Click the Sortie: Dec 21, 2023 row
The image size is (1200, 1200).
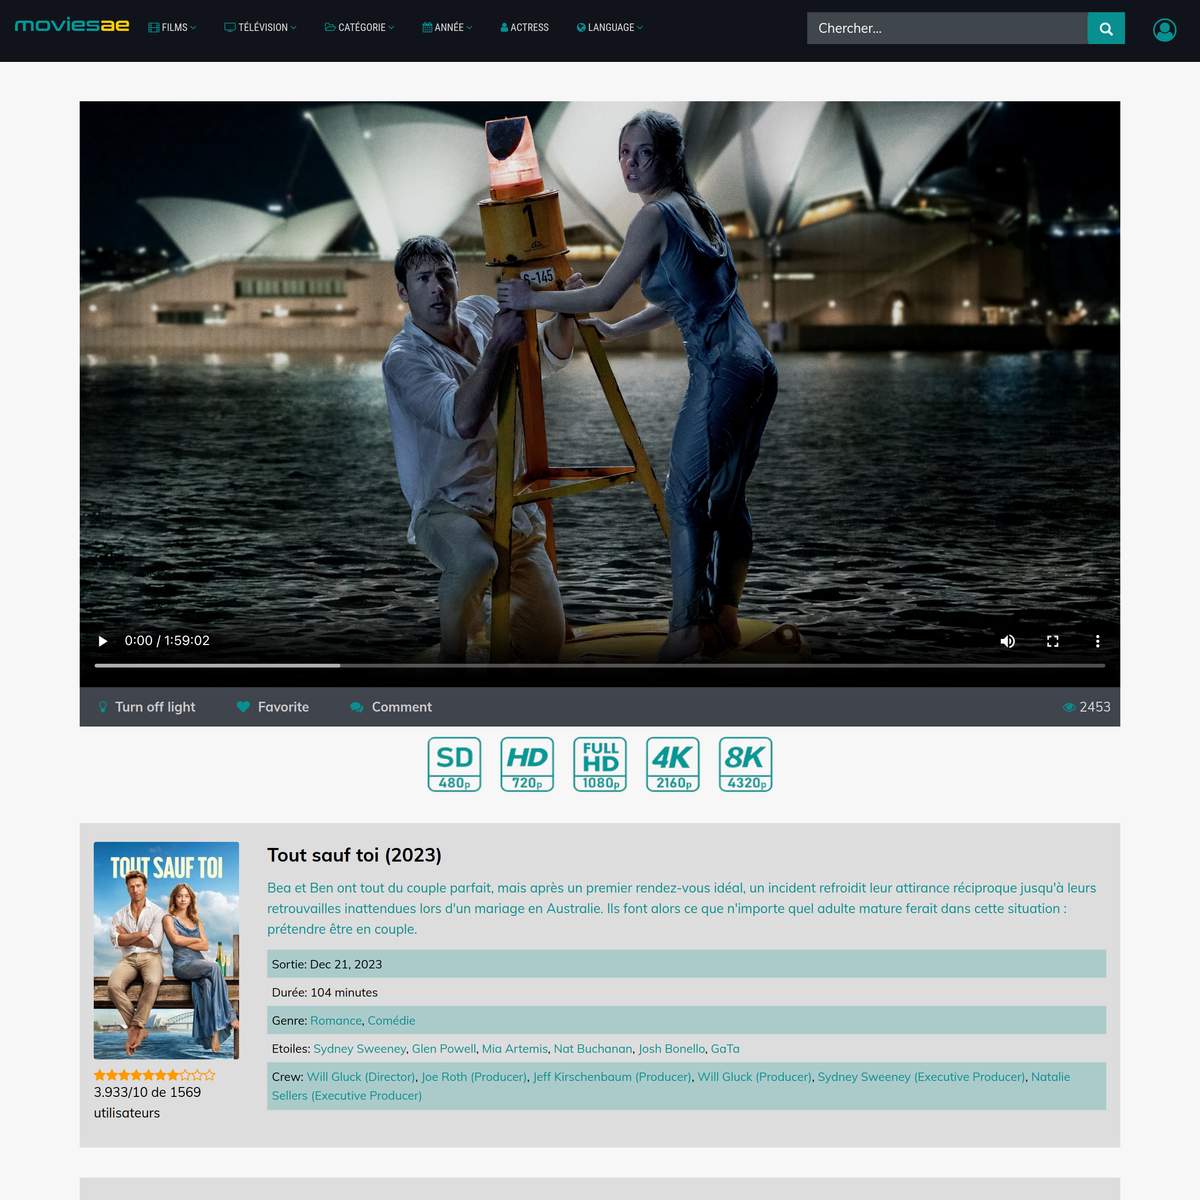(686, 964)
